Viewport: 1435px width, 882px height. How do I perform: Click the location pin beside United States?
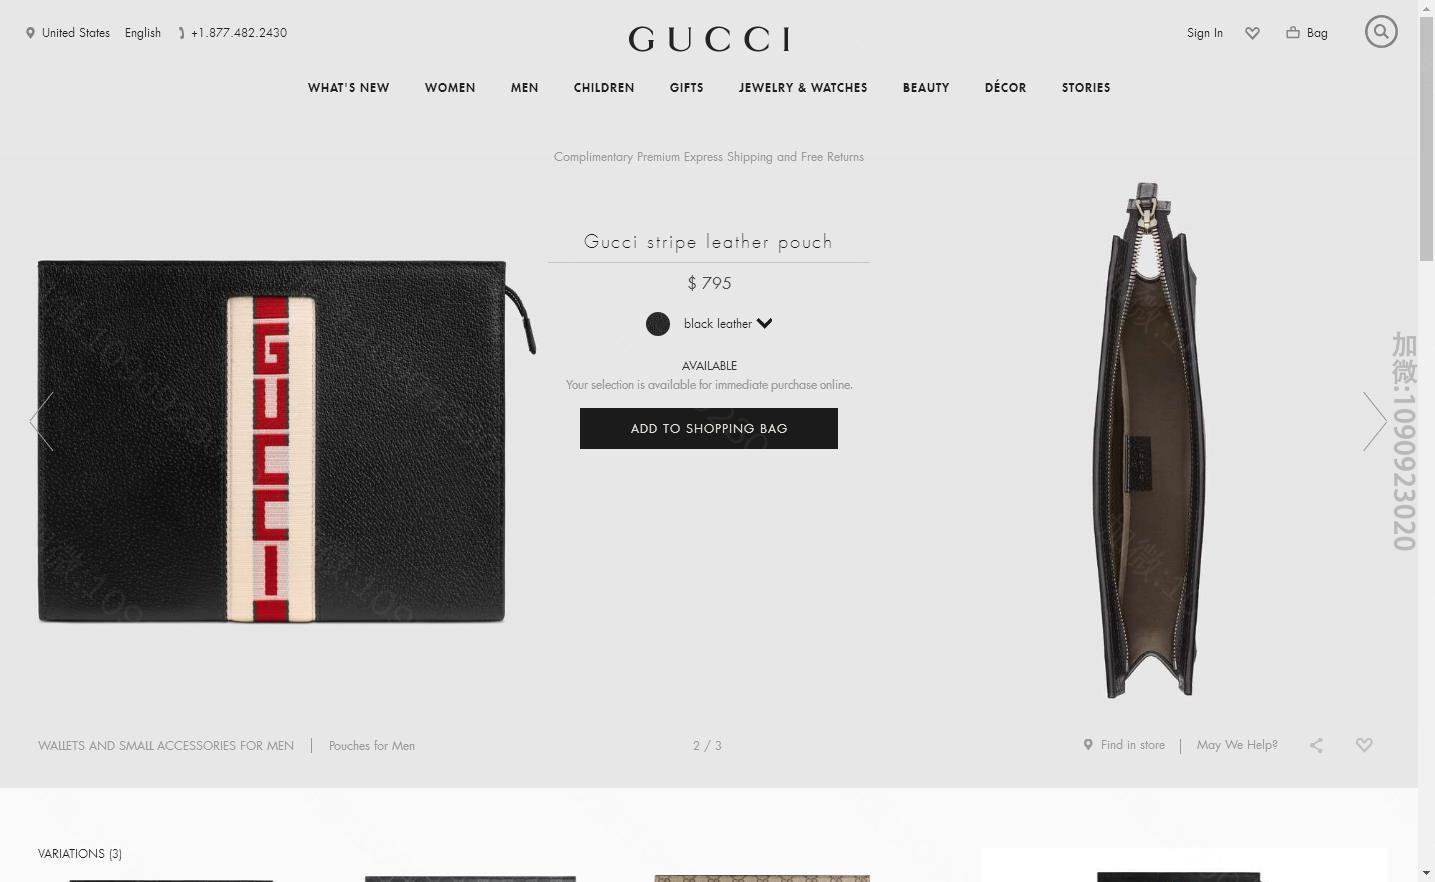tap(30, 33)
